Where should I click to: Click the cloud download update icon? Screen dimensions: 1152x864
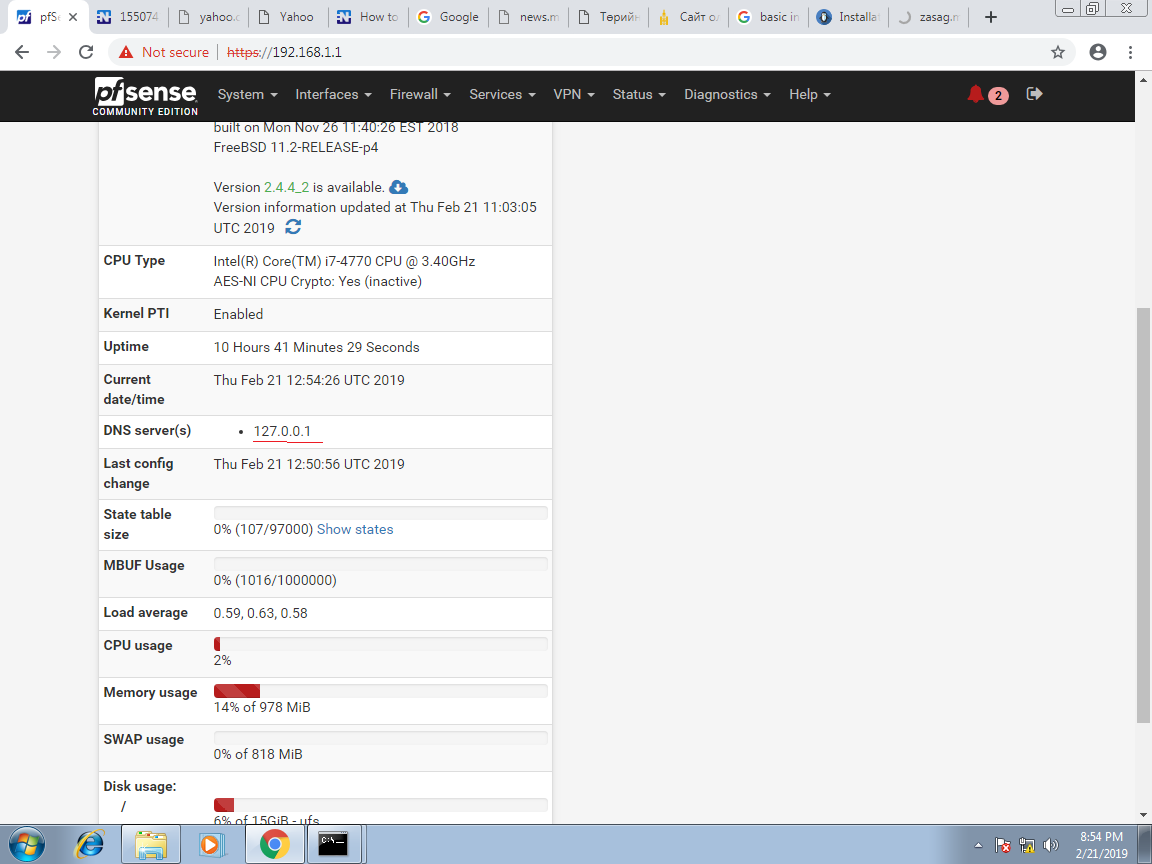[398, 187]
